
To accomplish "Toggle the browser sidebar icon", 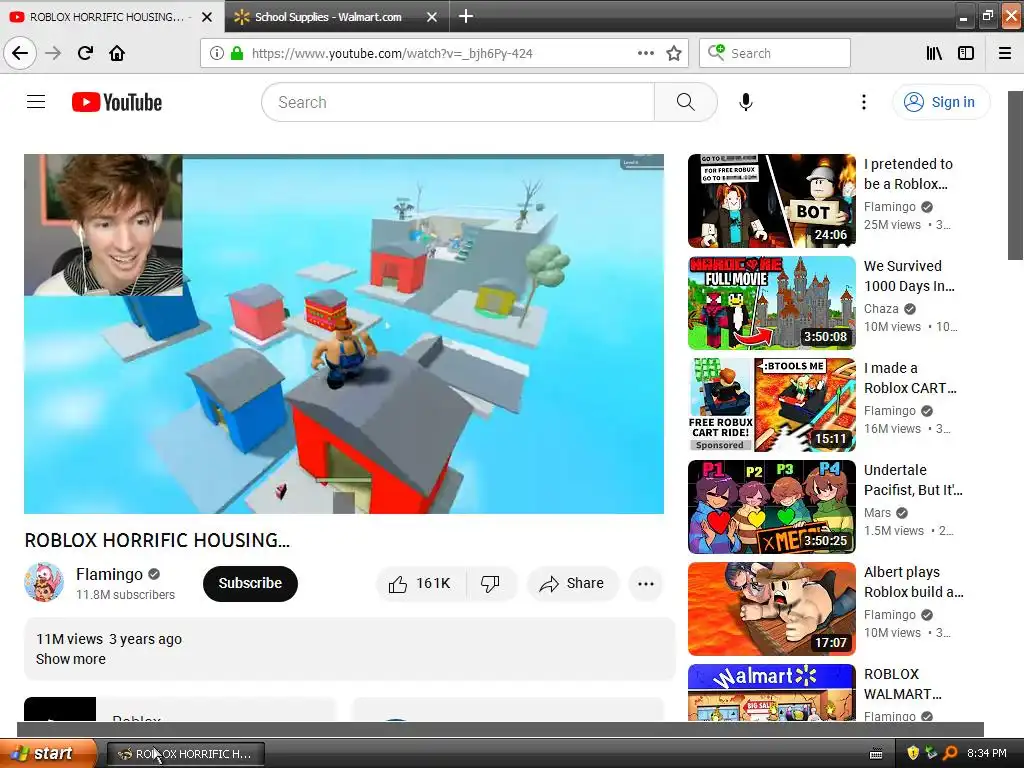I will pyautogui.click(x=966, y=53).
